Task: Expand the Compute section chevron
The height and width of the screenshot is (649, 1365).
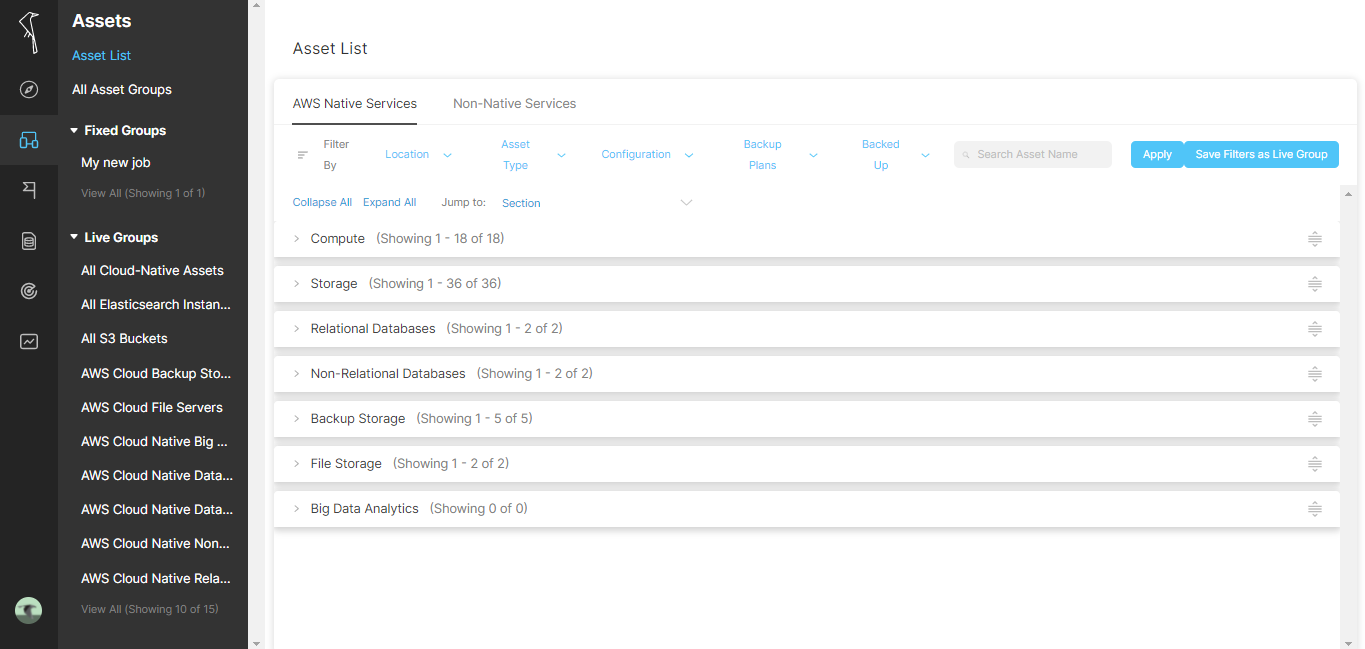Action: tap(296, 239)
